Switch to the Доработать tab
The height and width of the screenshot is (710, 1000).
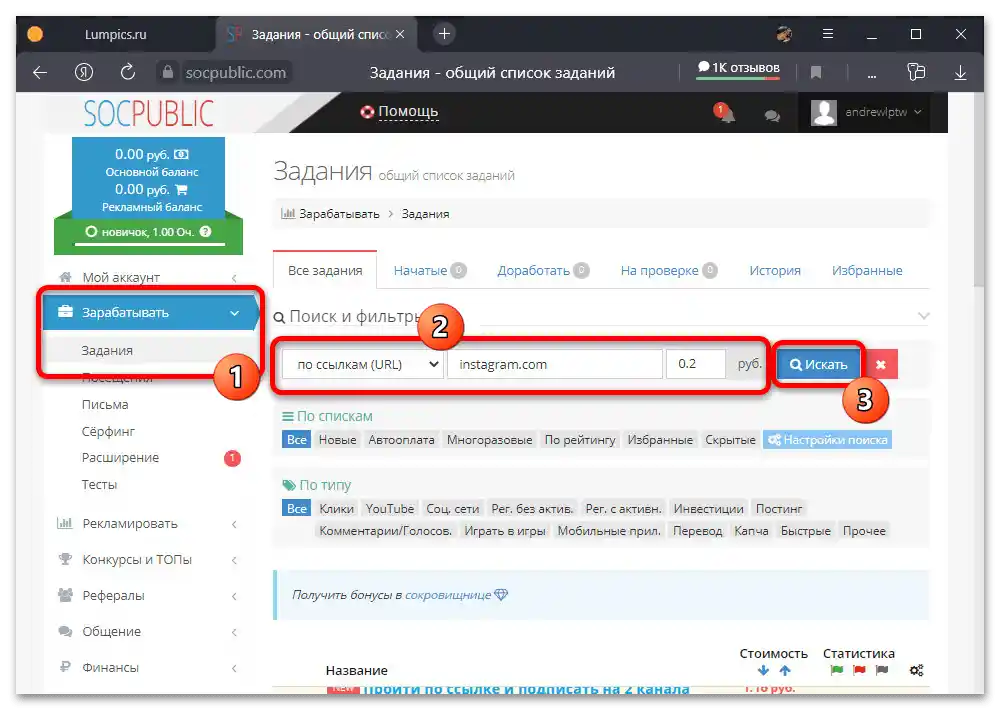(543, 270)
